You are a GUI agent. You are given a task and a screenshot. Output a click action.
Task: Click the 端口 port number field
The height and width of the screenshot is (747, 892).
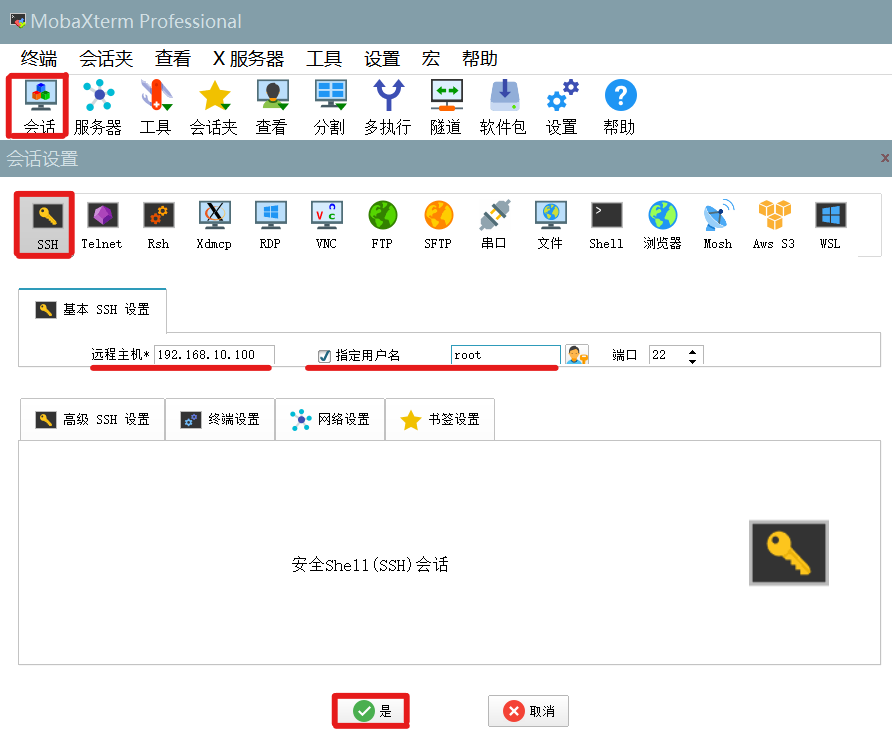tap(668, 355)
